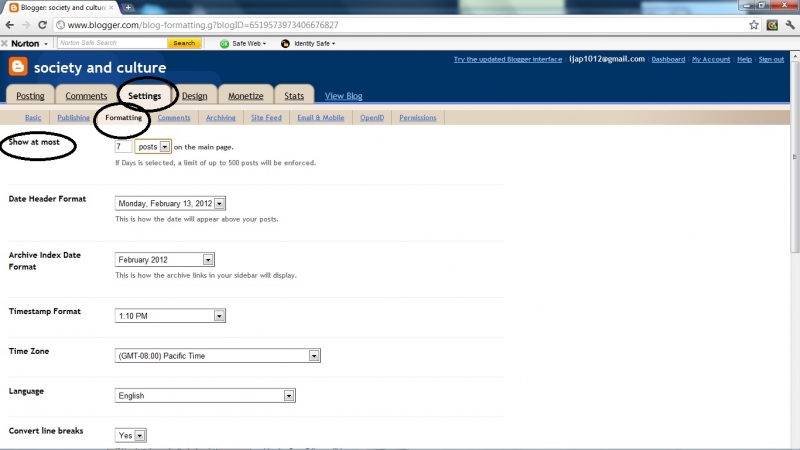Image resolution: width=800 pixels, height=450 pixels.
Task: Click the Sign out link
Action: [771, 59]
